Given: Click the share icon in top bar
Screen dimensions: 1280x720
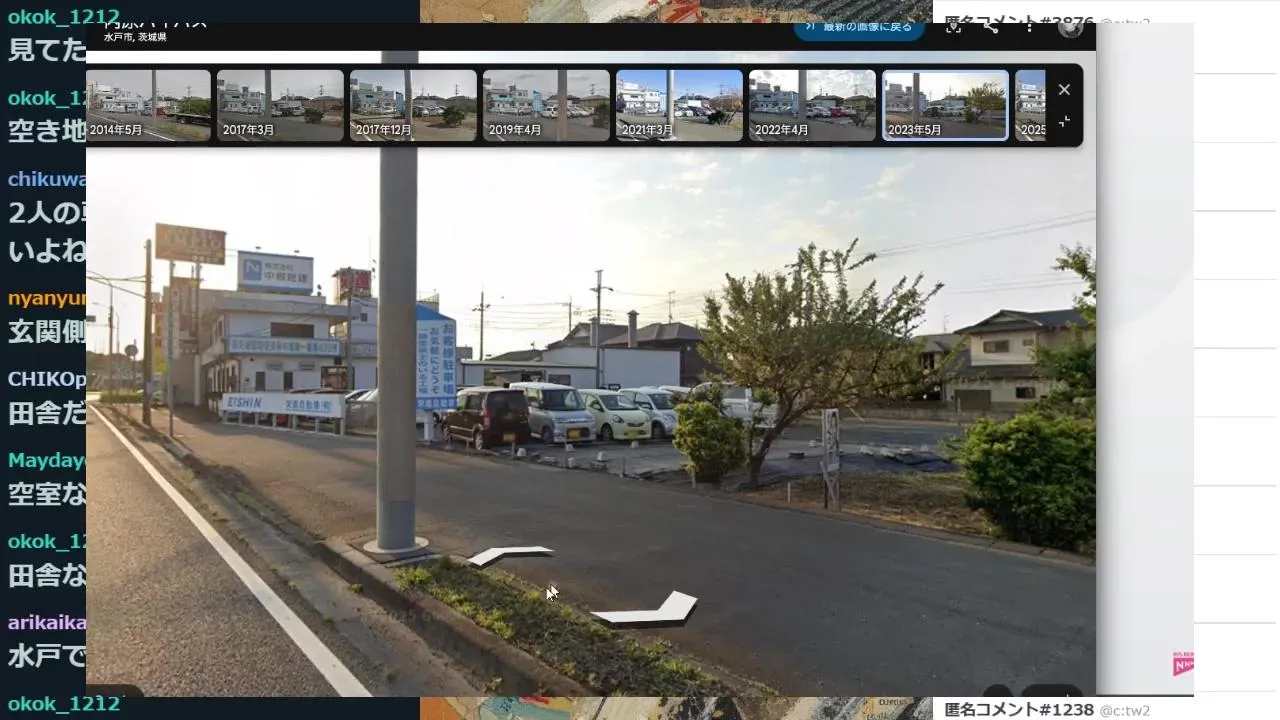Looking at the screenshot, I should point(990,27).
